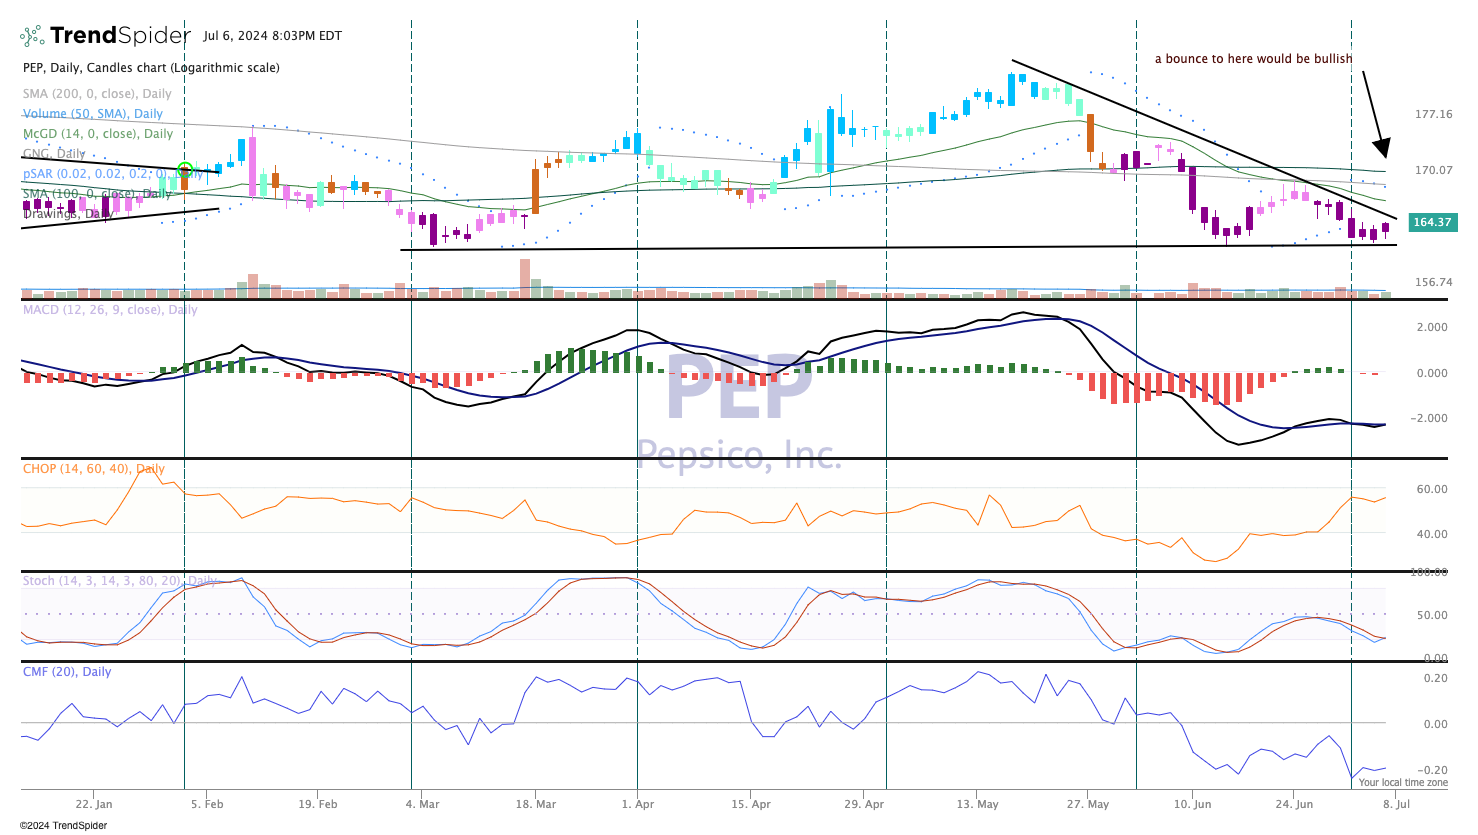The image size is (1478, 835).
Task: Click the 'Jul 6, 2024 8:03PM EDT' timestamp
Action: coord(272,36)
